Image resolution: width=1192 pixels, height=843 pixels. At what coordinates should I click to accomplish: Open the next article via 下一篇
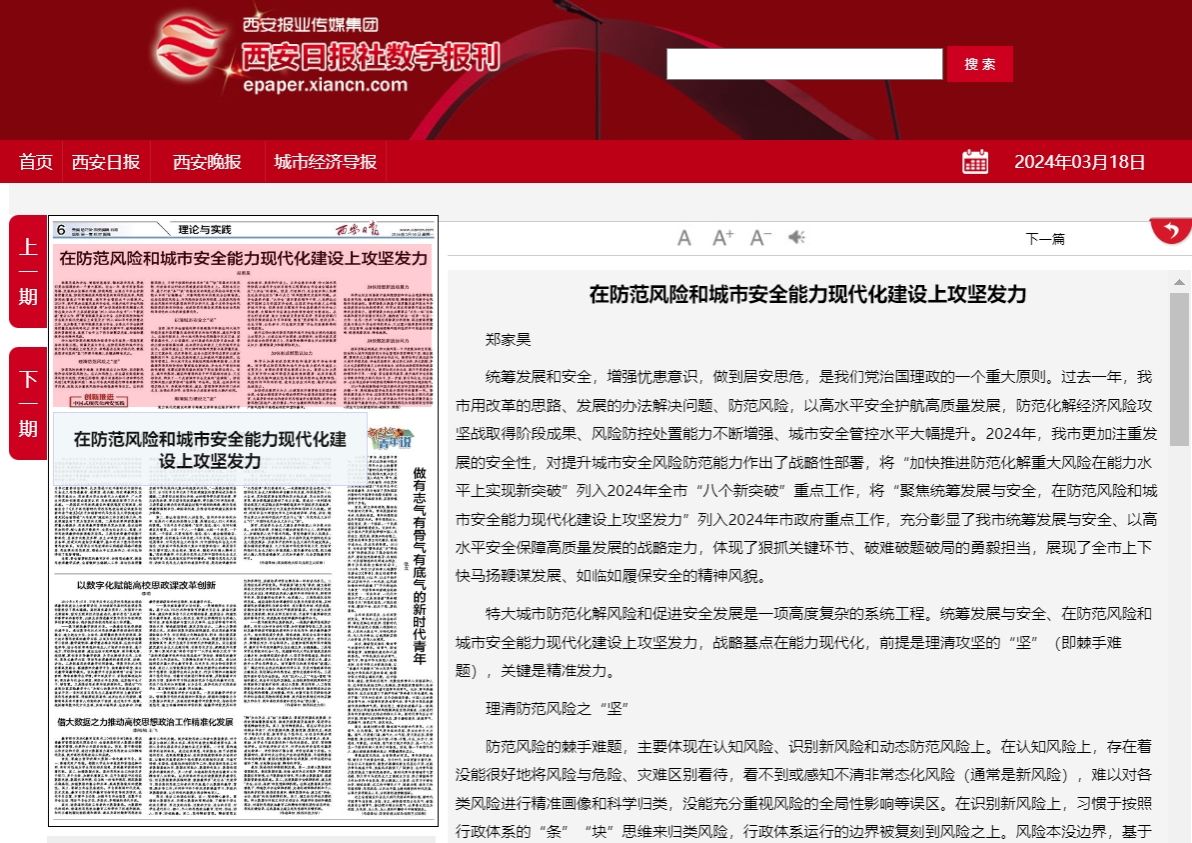tap(1045, 239)
